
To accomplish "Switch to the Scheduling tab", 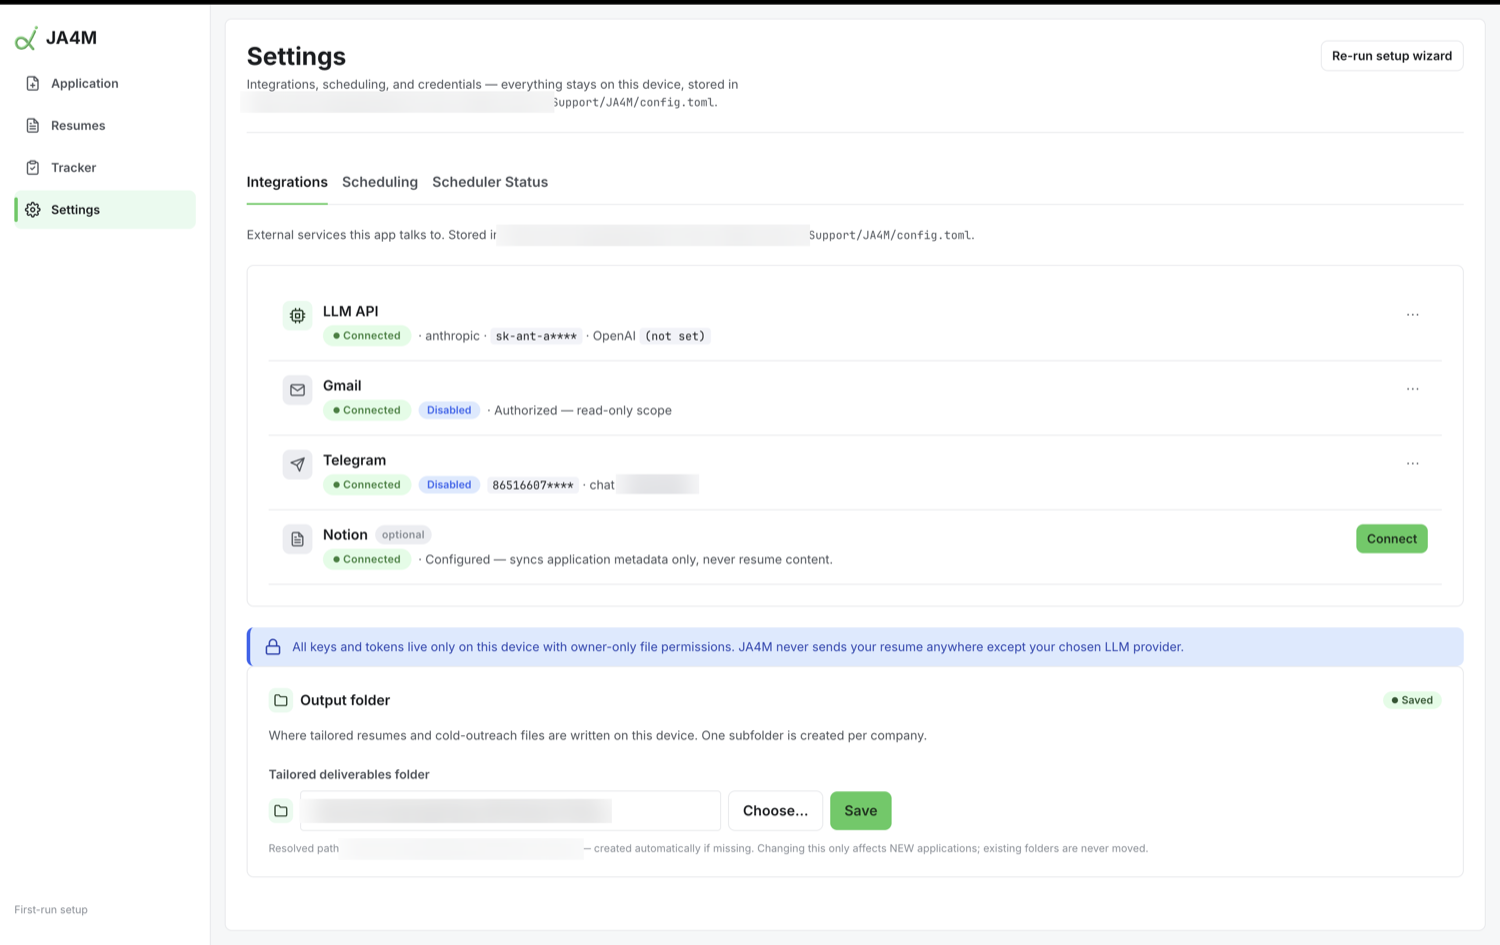I will (380, 182).
